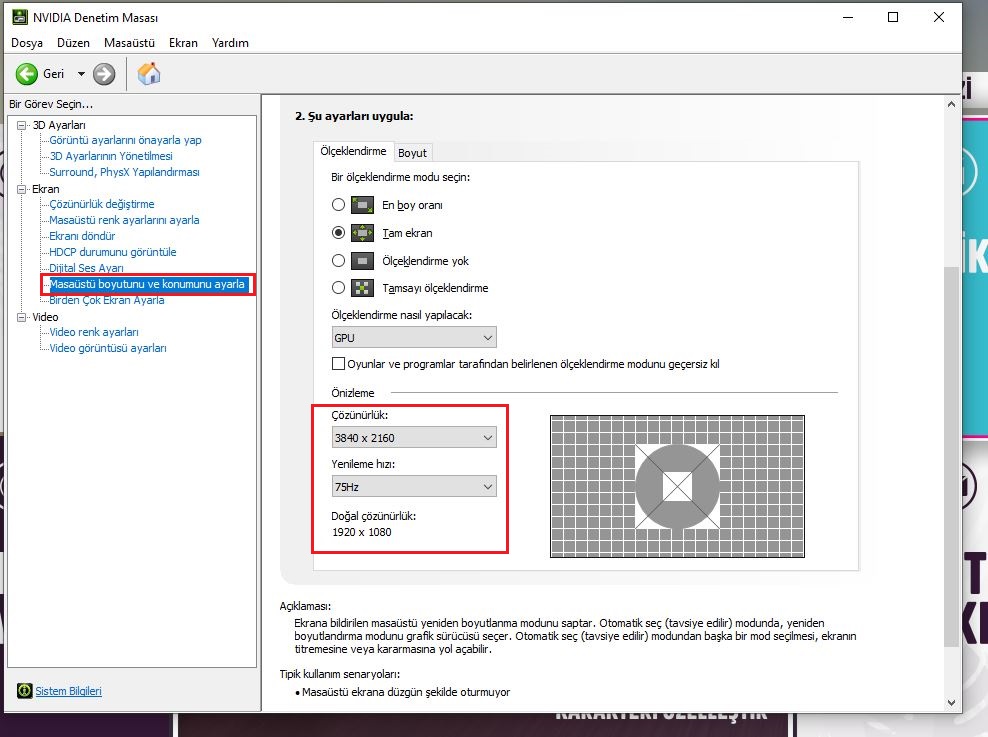Image resolution: width=988 pixels, height=737 pixels.
Task: Click the Tam ekran mode icon
Action: [362, 232]
